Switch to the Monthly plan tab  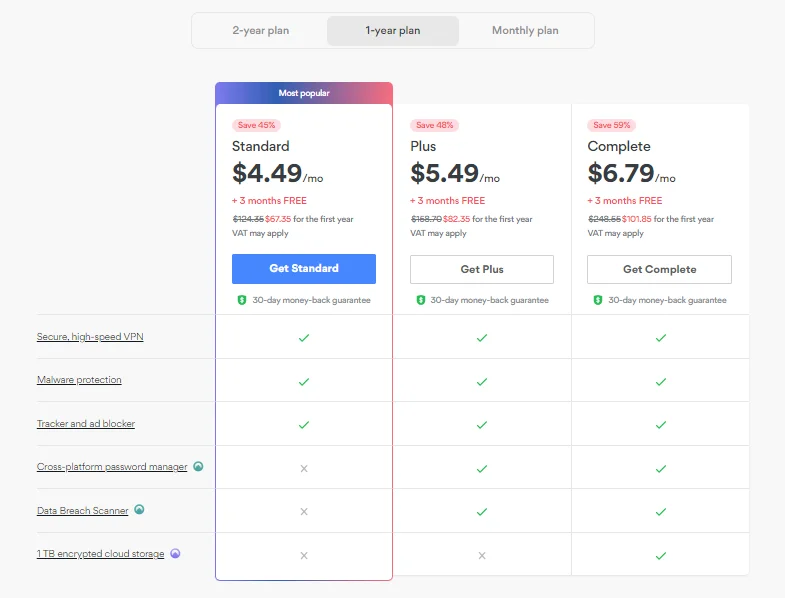[525, 31]
